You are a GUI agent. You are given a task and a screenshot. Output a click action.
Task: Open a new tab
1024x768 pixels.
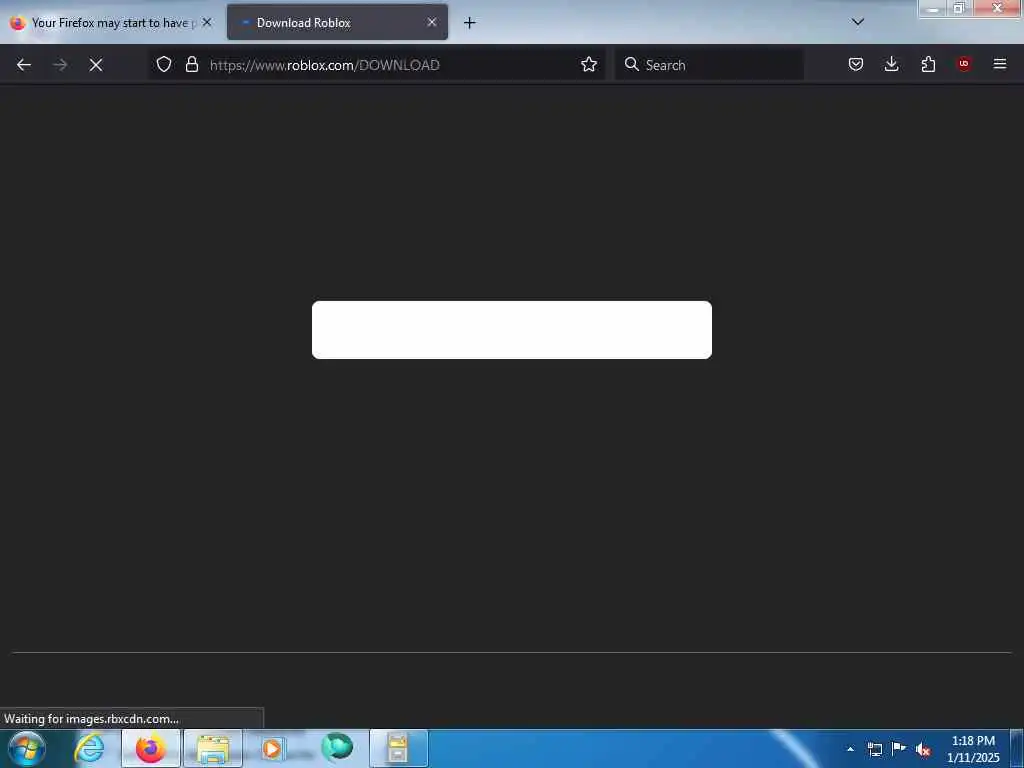pos(470,23)
